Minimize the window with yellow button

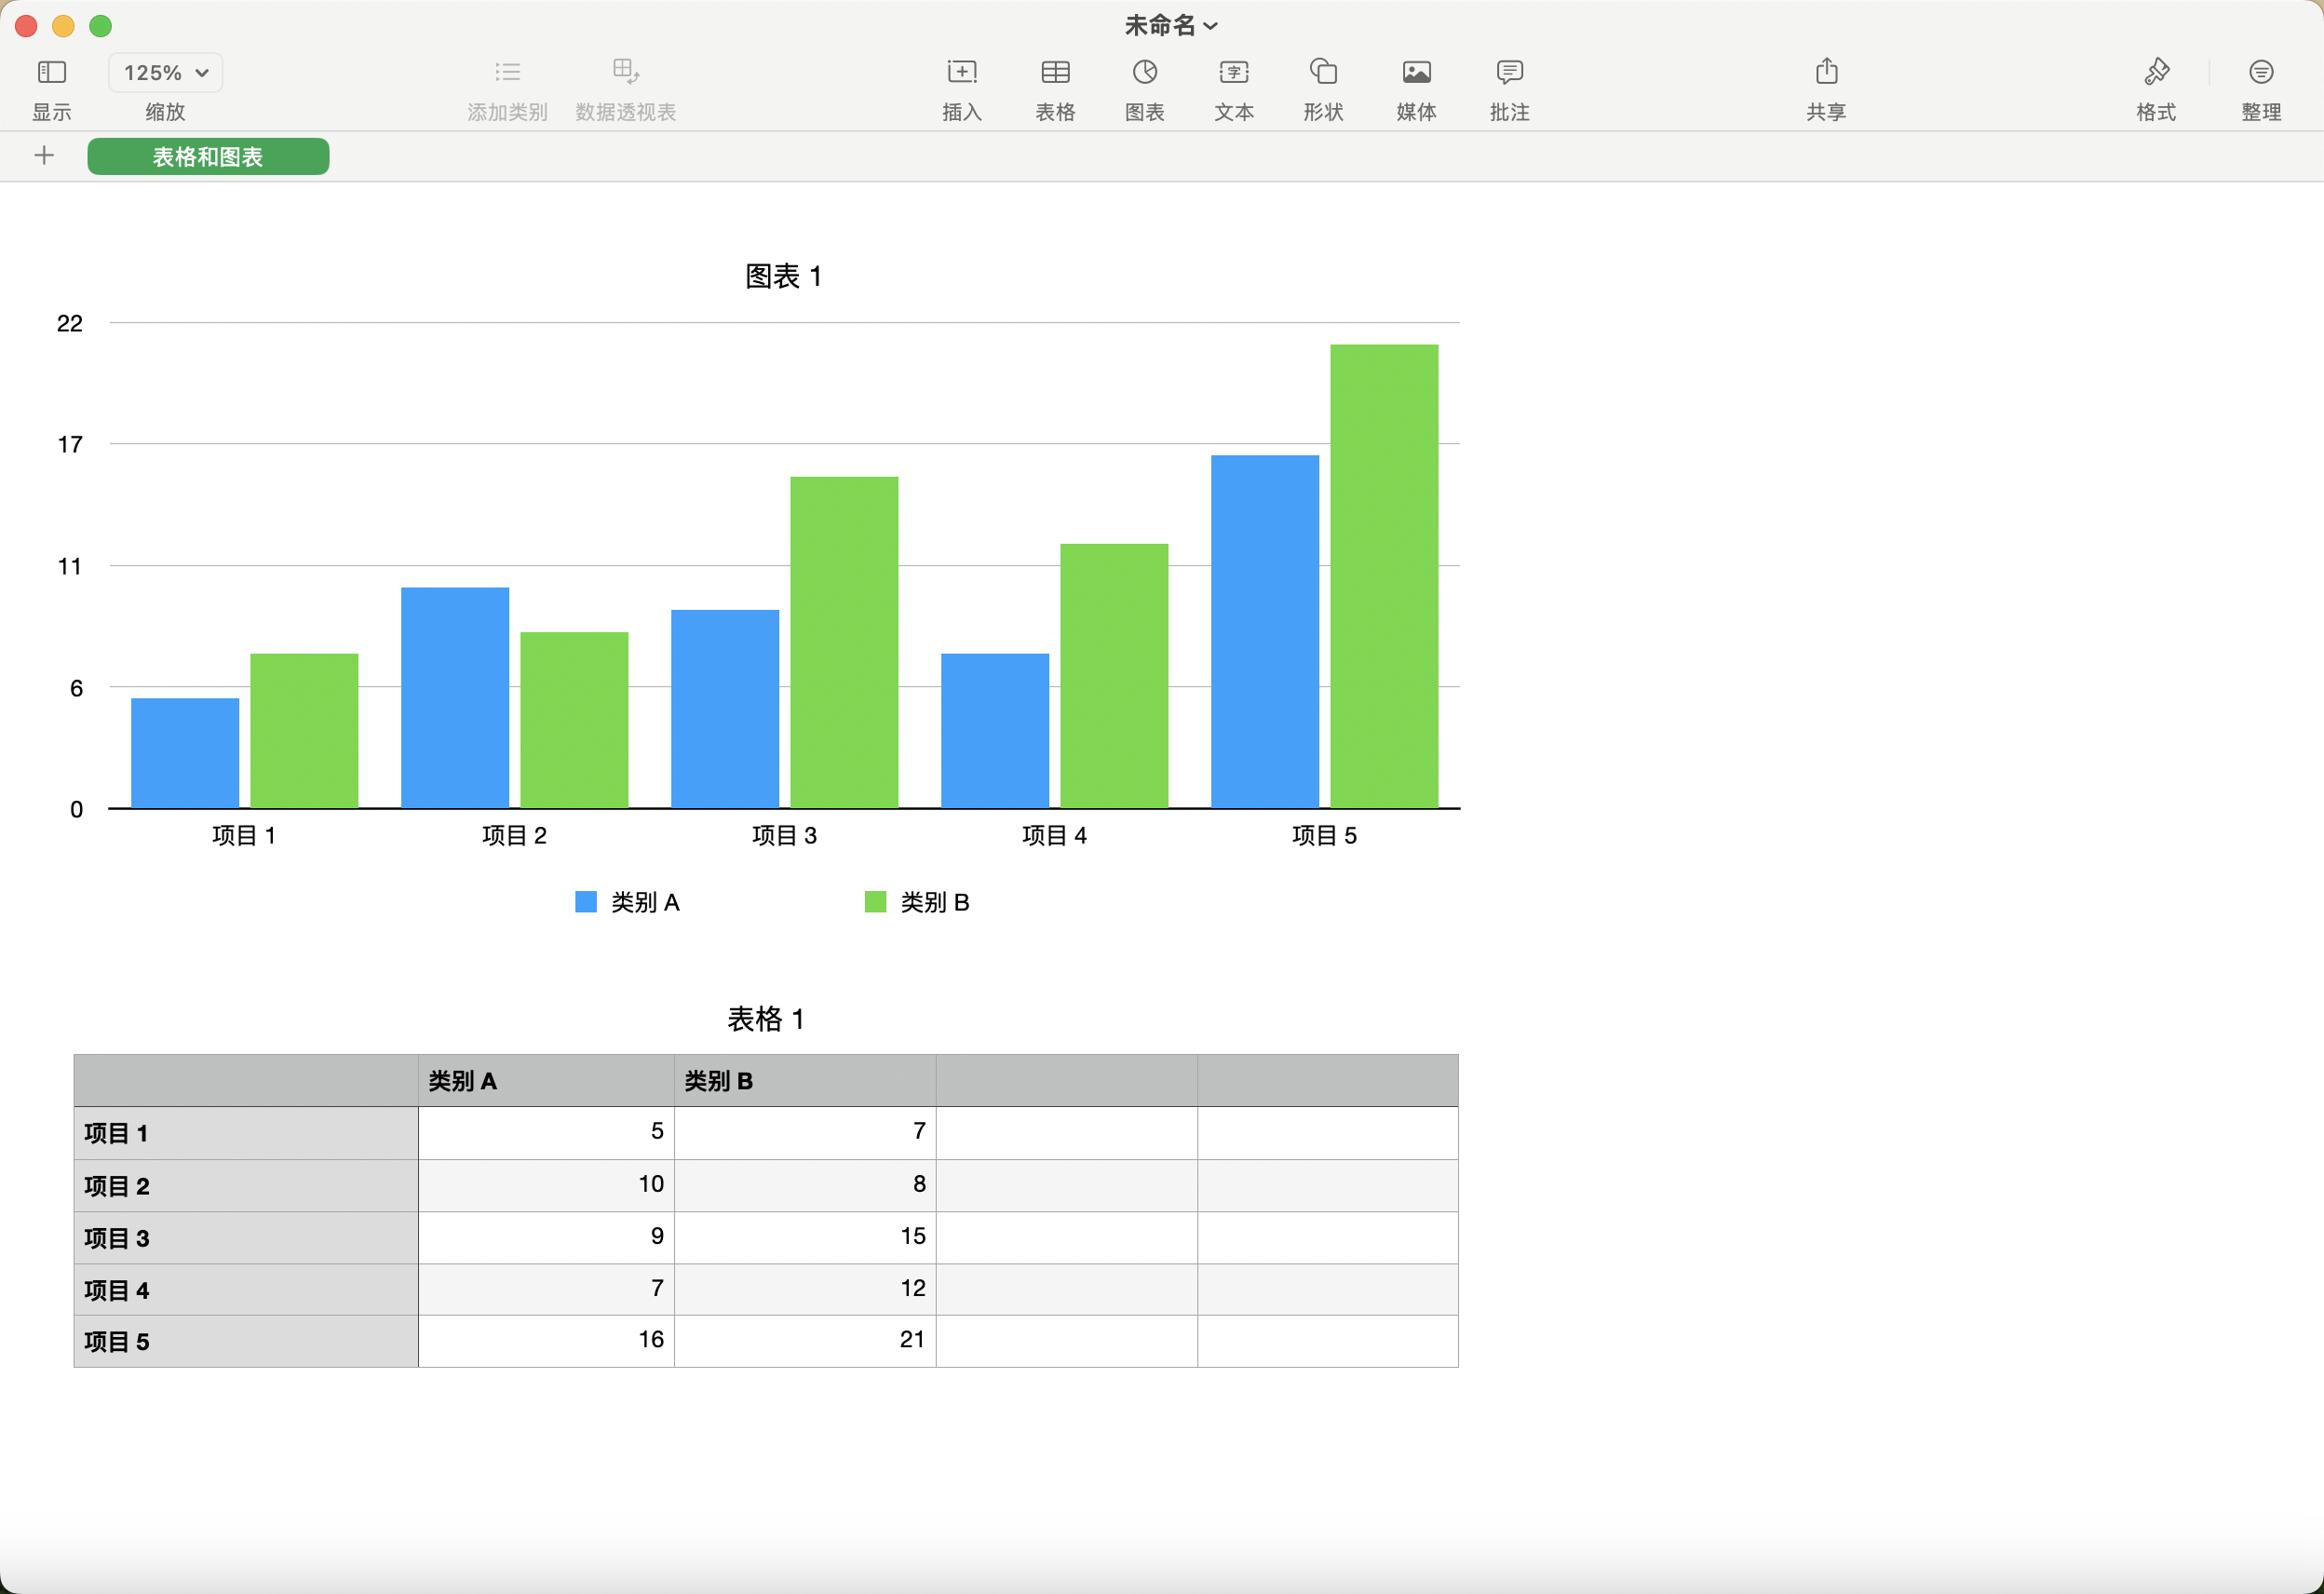pos(63,26)
